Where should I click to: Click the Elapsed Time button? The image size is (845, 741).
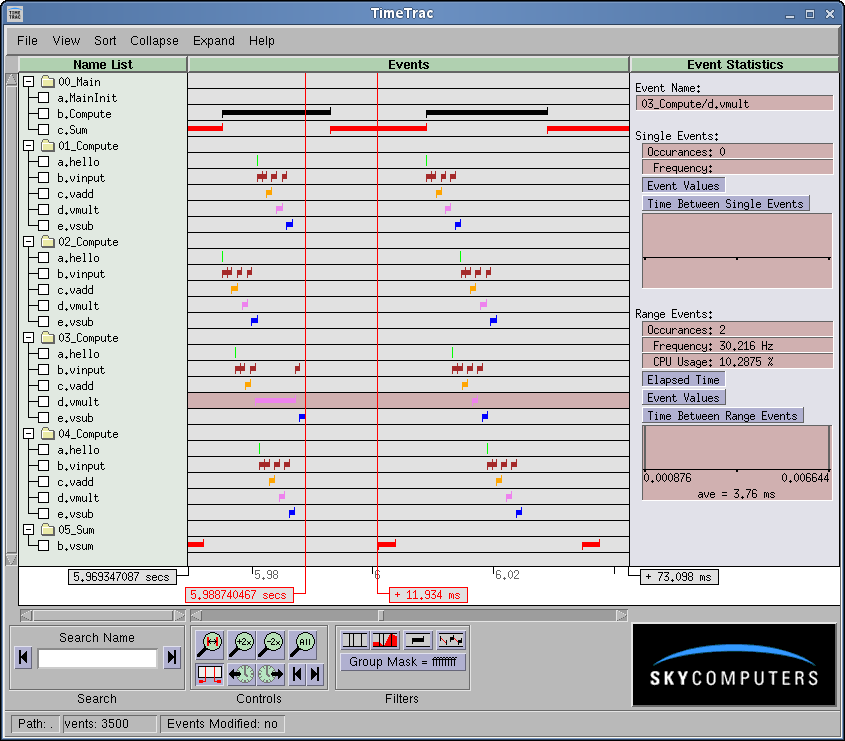pyautogui.click(x=683, y=379)
